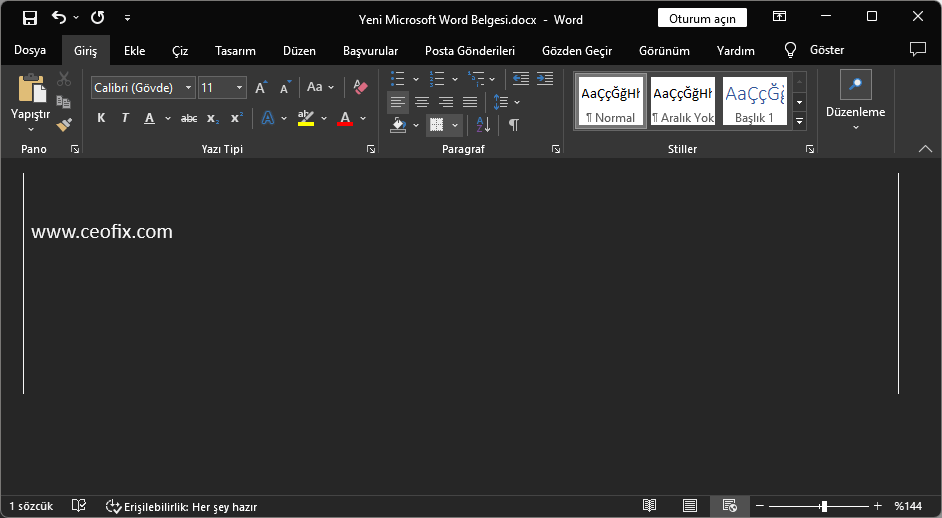The height and width of the screenshot is (518, 942).
Task: Open highlight color dropdown arrow
Action: (x=324, y=118)
